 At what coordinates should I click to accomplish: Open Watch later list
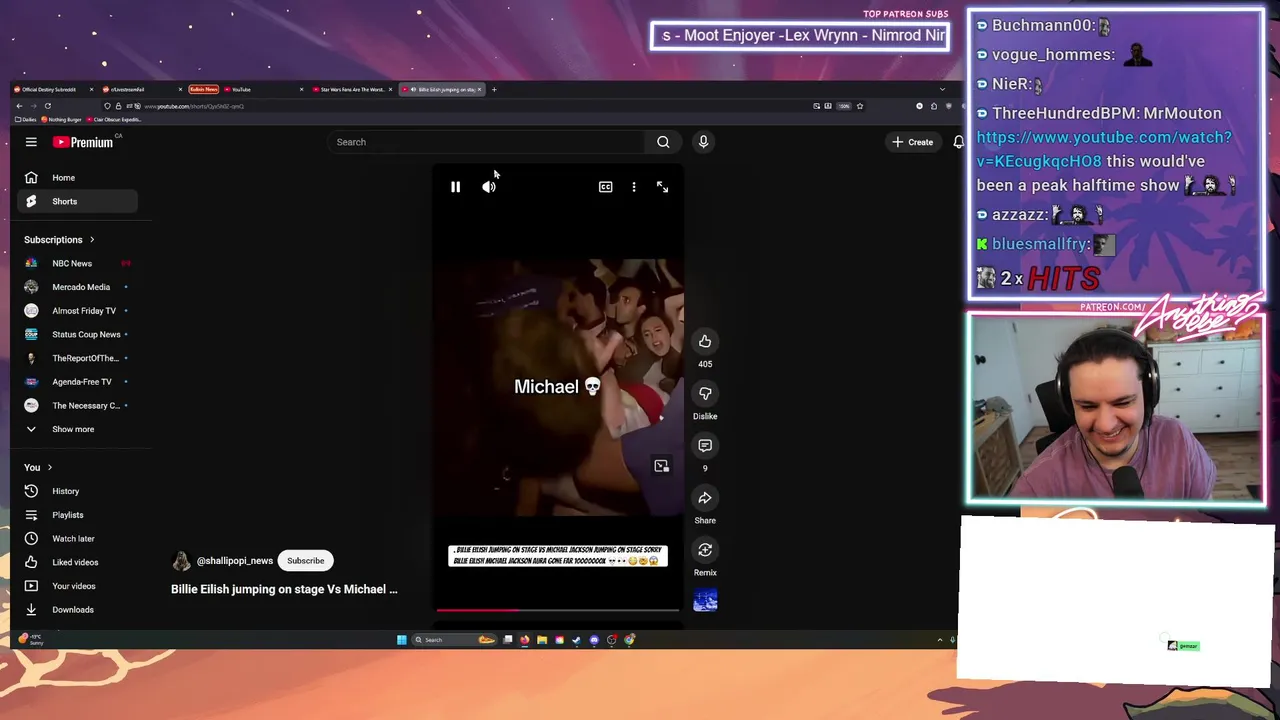[76, 539]
